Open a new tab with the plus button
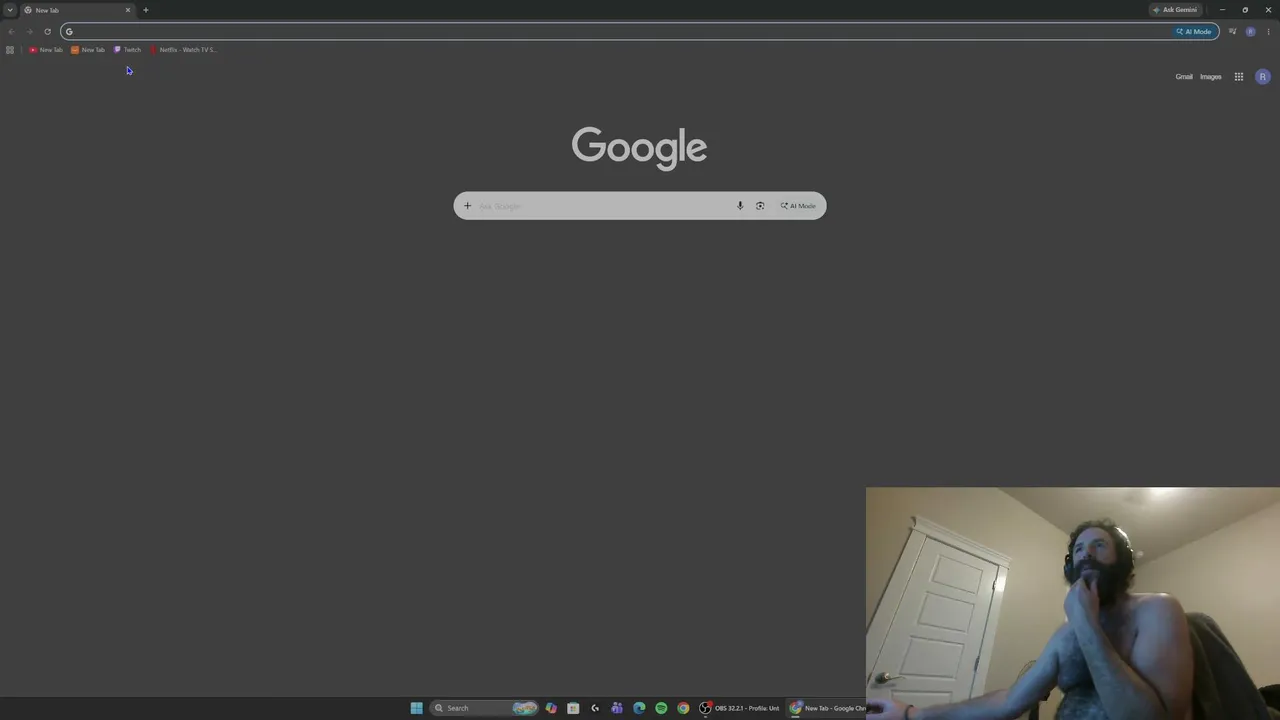The image size is (1280, 720). pos(145,10)
